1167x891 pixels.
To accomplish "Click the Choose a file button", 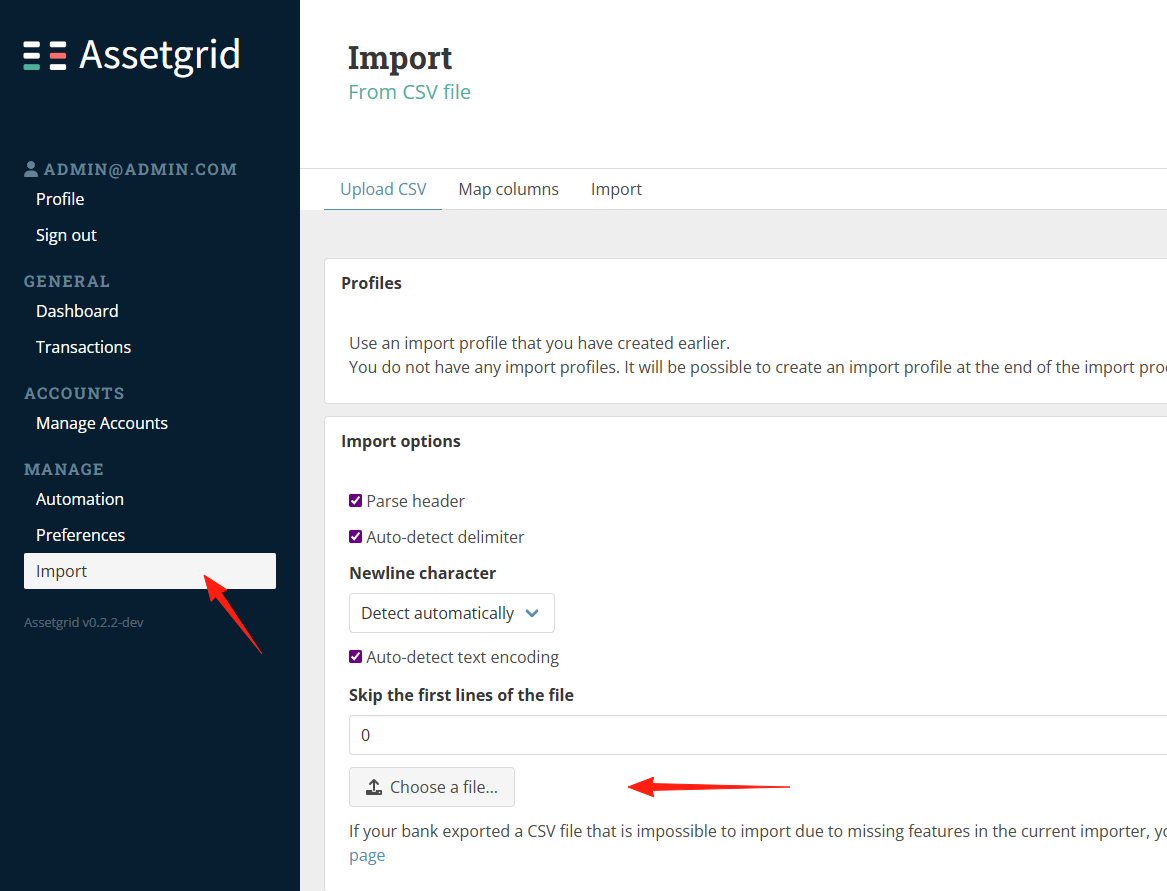I will pos(432,787).
